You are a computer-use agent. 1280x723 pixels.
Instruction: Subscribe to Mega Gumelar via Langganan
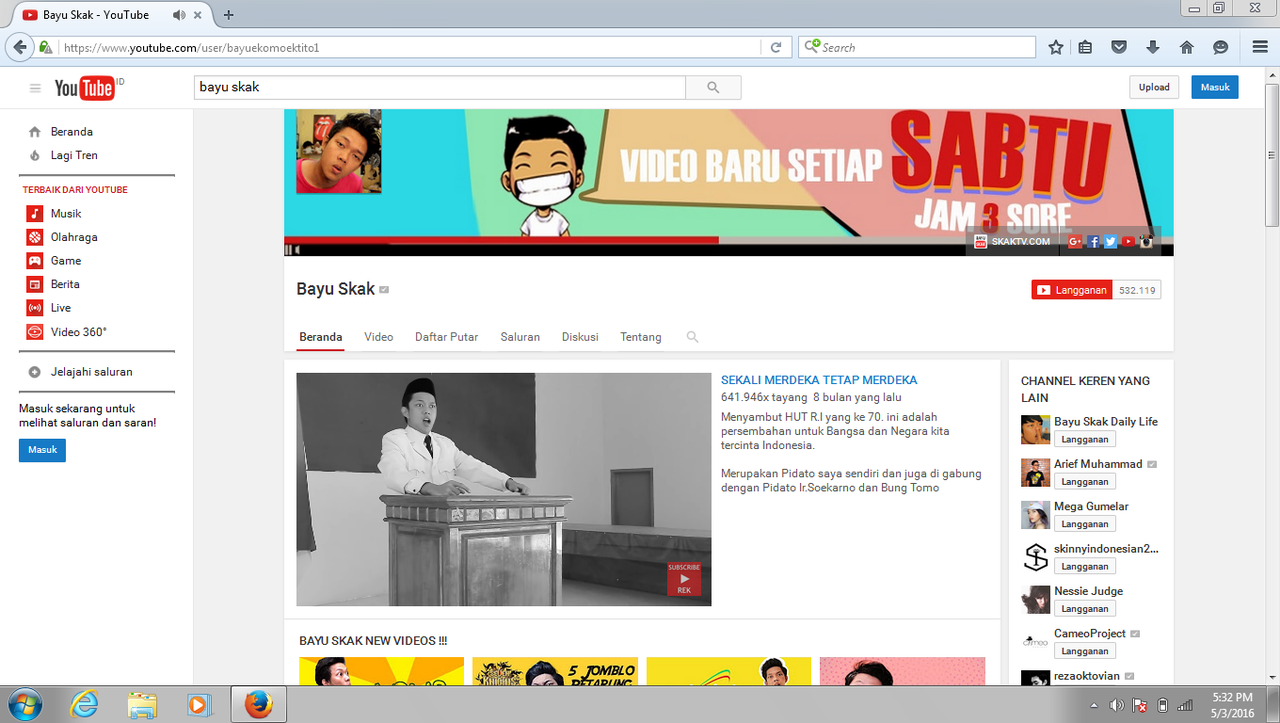[1084, 524]
